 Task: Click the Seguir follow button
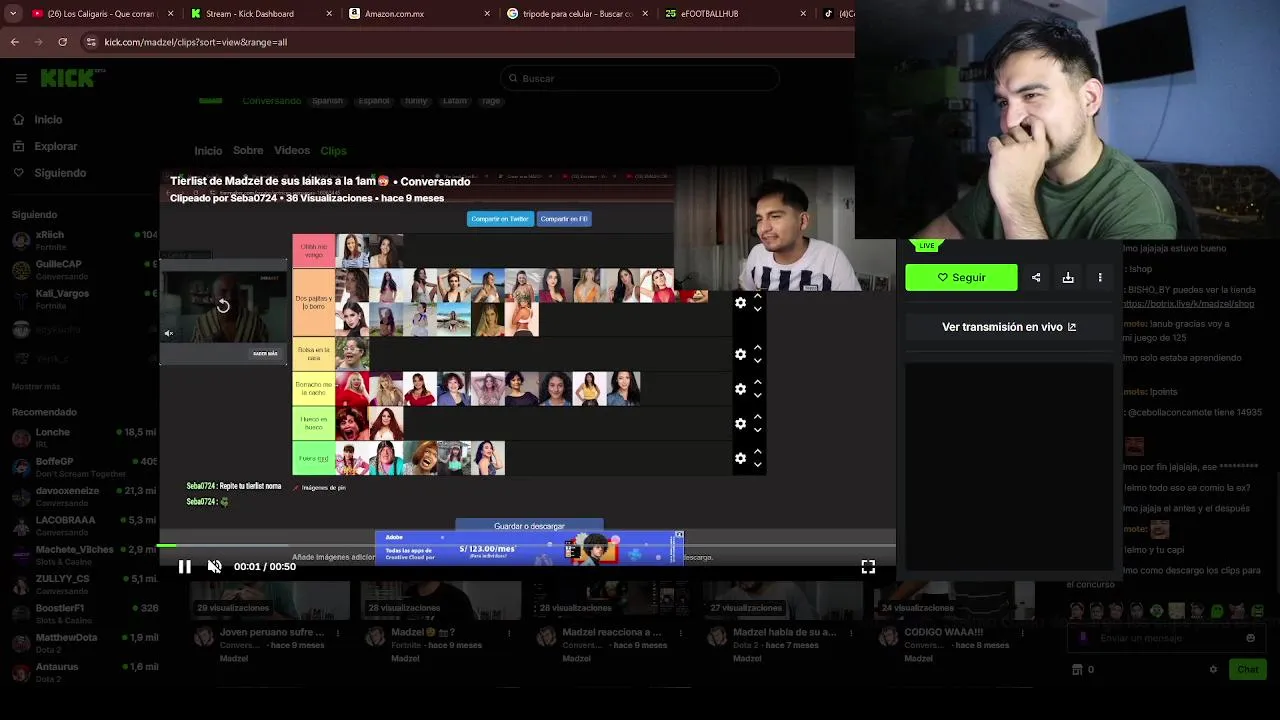(961, 277)
